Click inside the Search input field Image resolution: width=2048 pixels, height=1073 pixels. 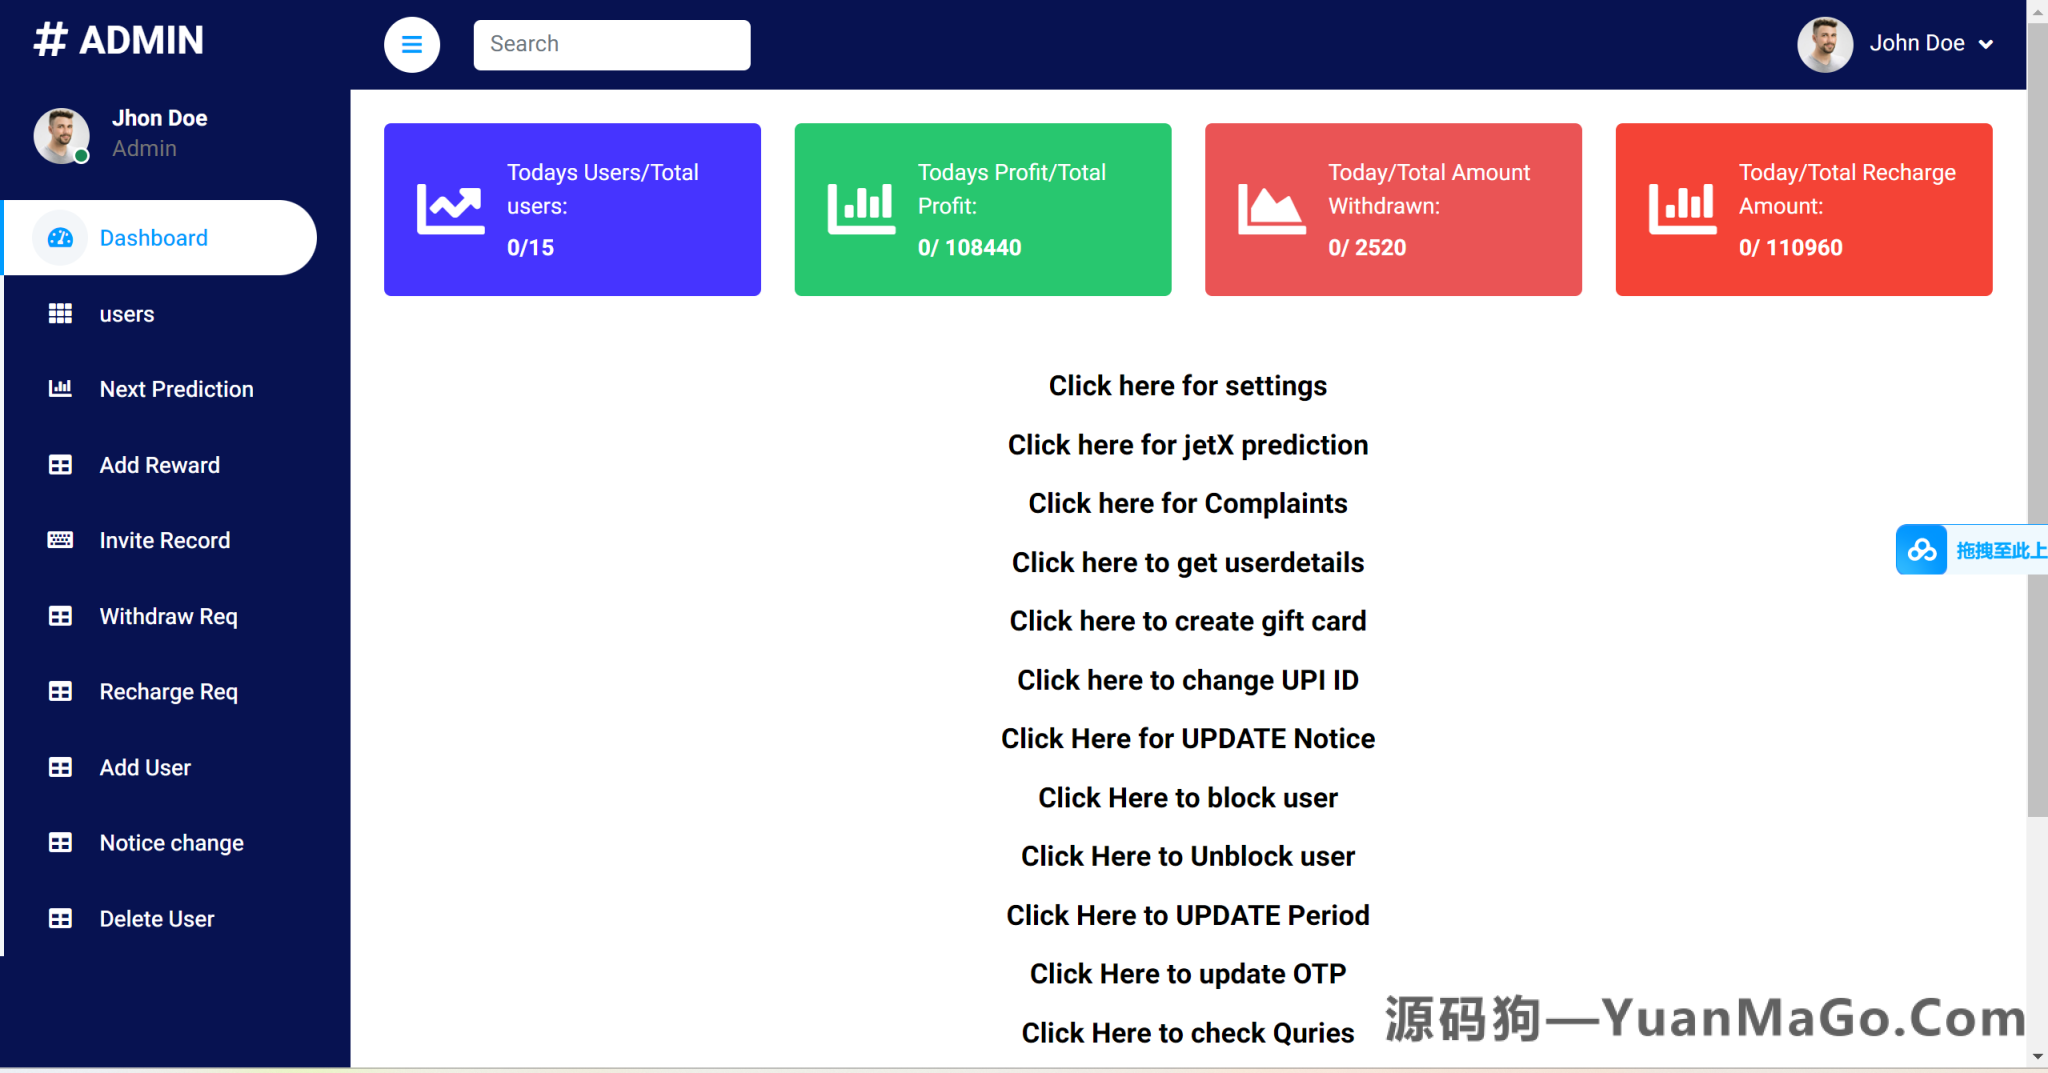click(611, 44)
